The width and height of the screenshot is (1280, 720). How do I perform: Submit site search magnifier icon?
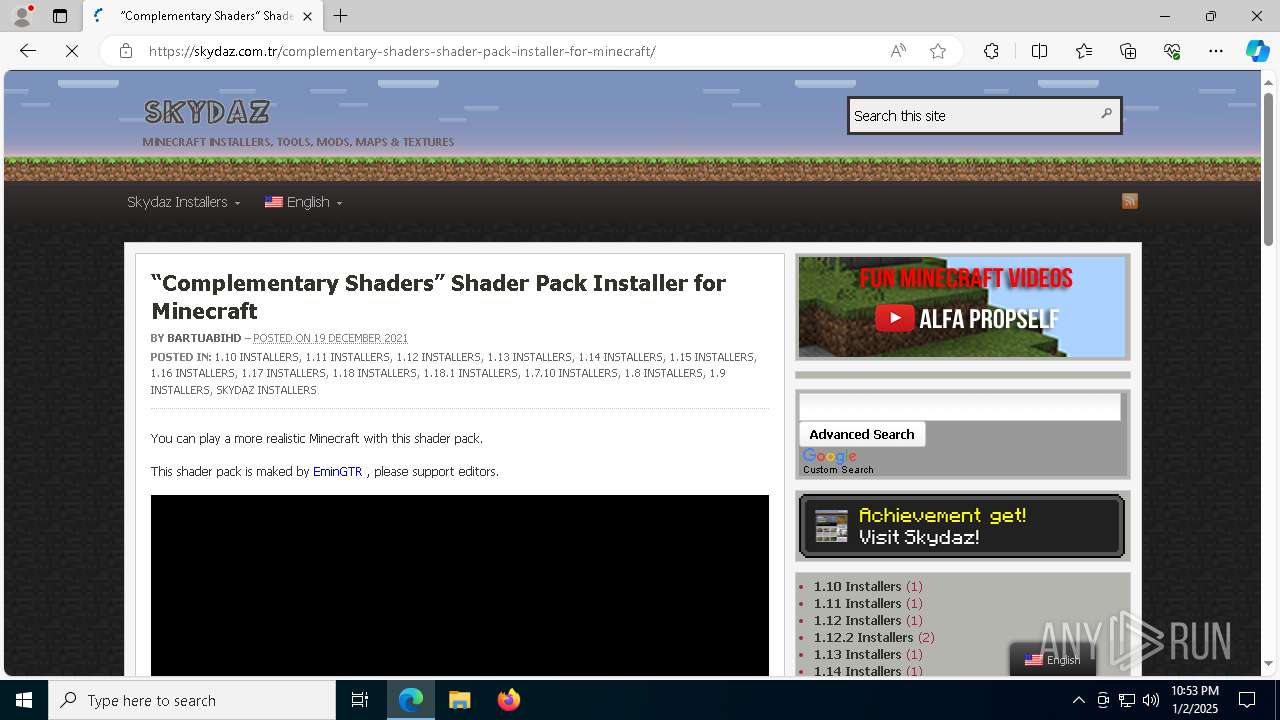(1106, 114)
